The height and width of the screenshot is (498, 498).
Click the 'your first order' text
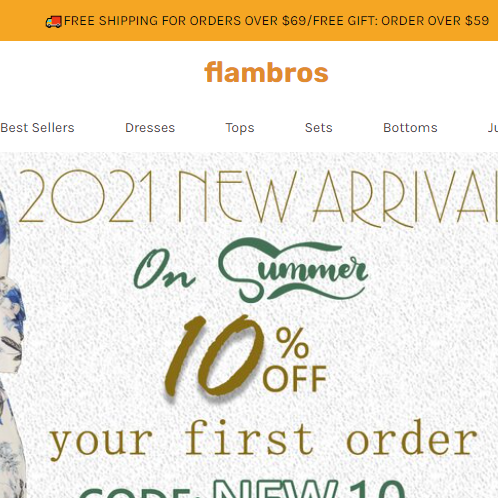click(x=263, y=439)
